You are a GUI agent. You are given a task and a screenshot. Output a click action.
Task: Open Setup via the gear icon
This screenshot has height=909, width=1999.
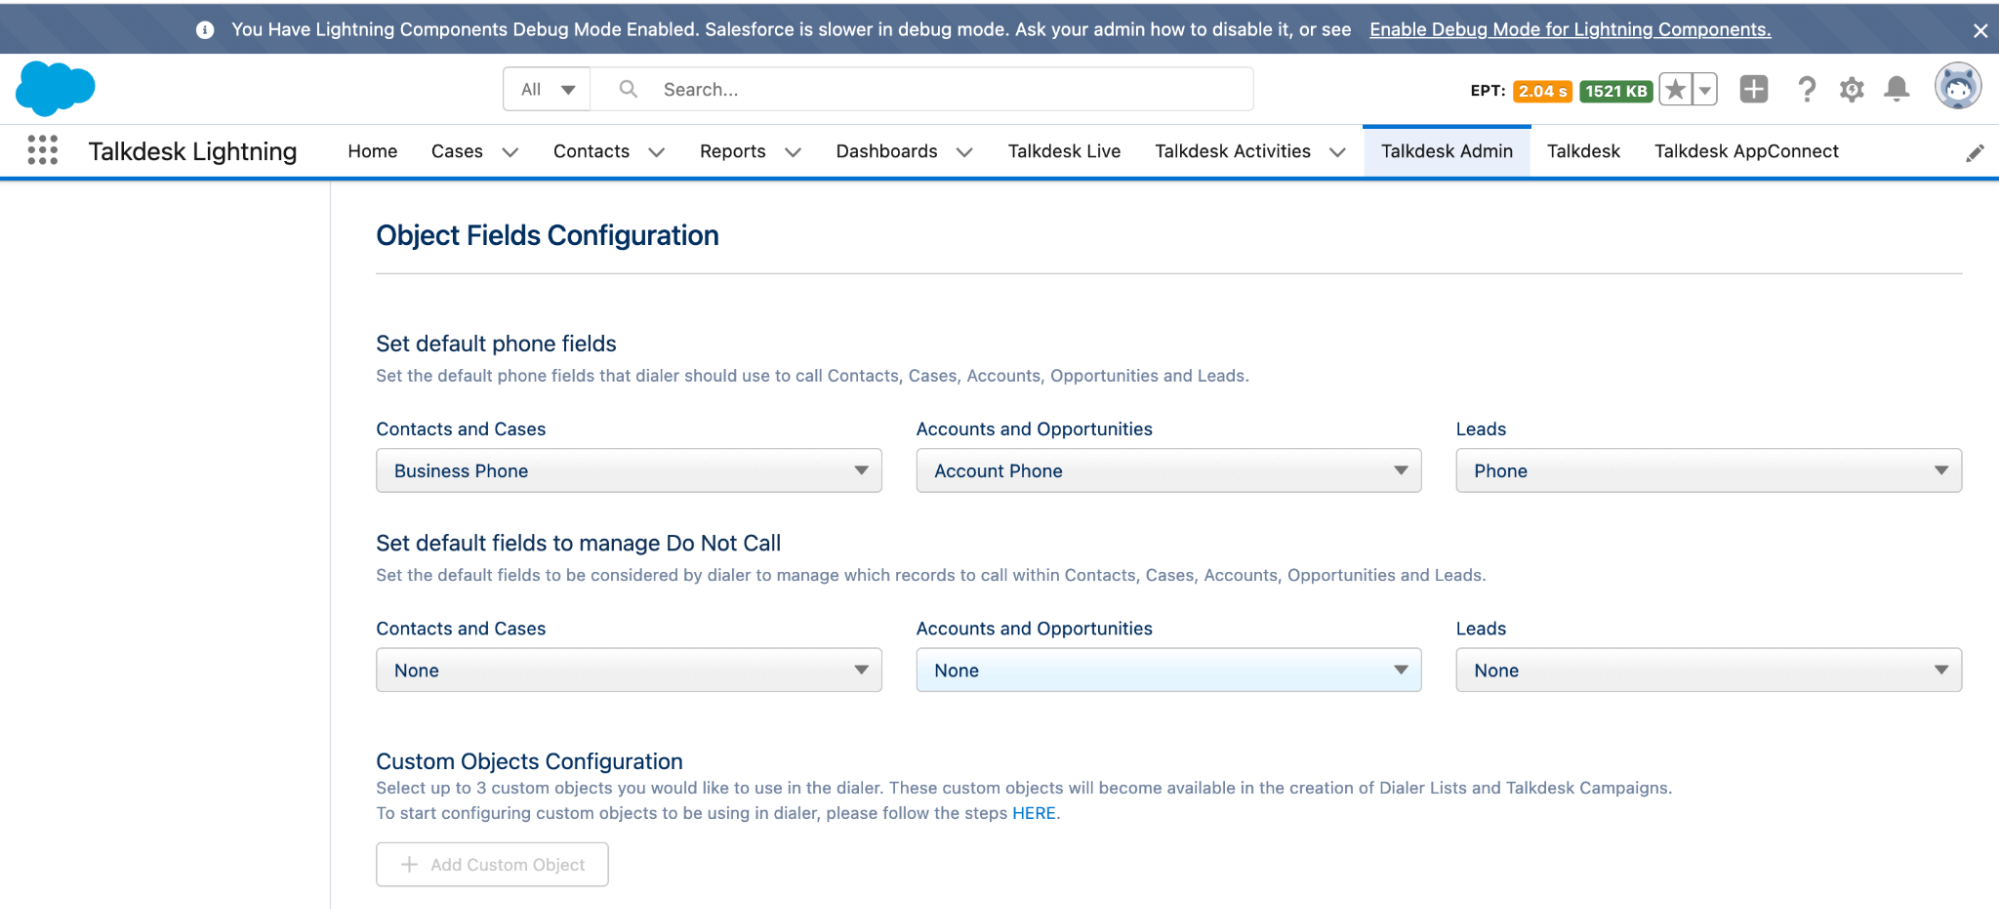[1851, 89]
